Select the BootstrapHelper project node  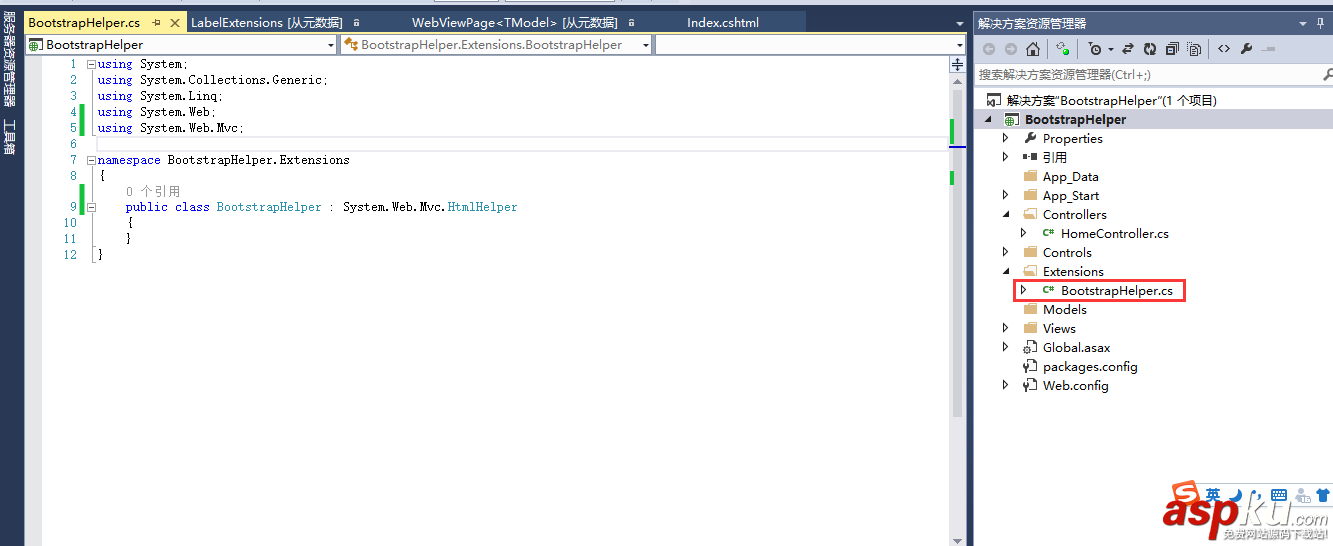tap(1075, 119)
